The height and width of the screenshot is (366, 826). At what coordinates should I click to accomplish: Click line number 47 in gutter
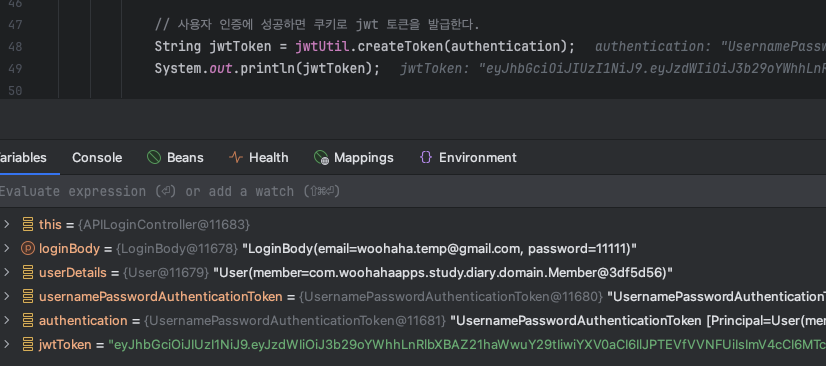15,24
